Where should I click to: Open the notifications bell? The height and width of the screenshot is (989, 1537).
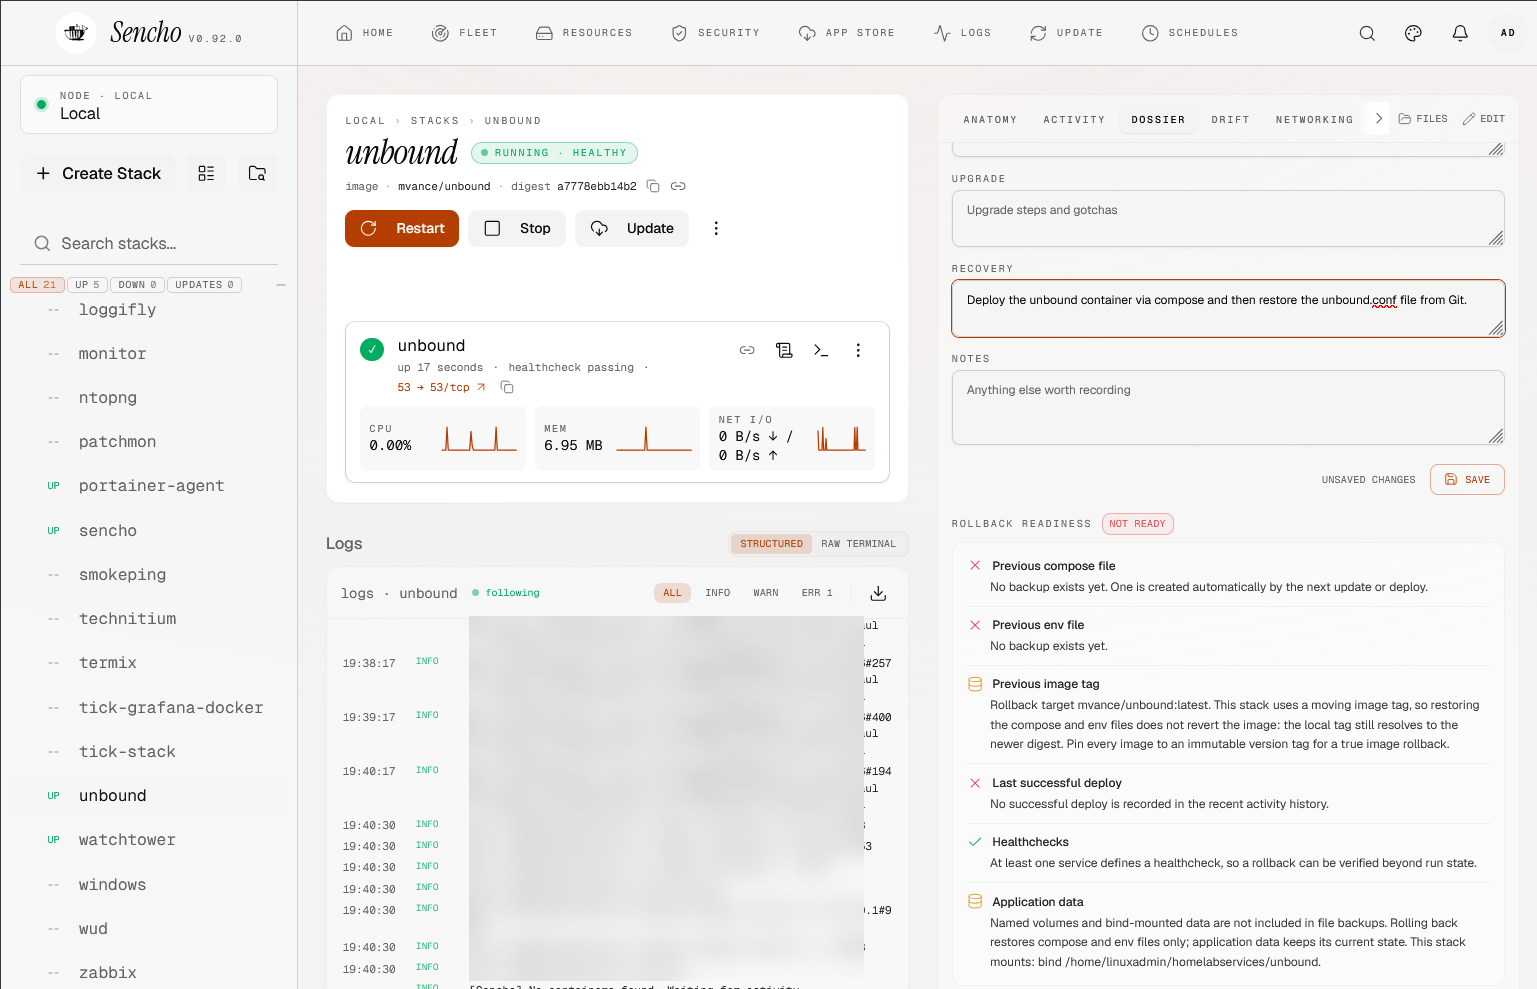tap(1460, 33)
